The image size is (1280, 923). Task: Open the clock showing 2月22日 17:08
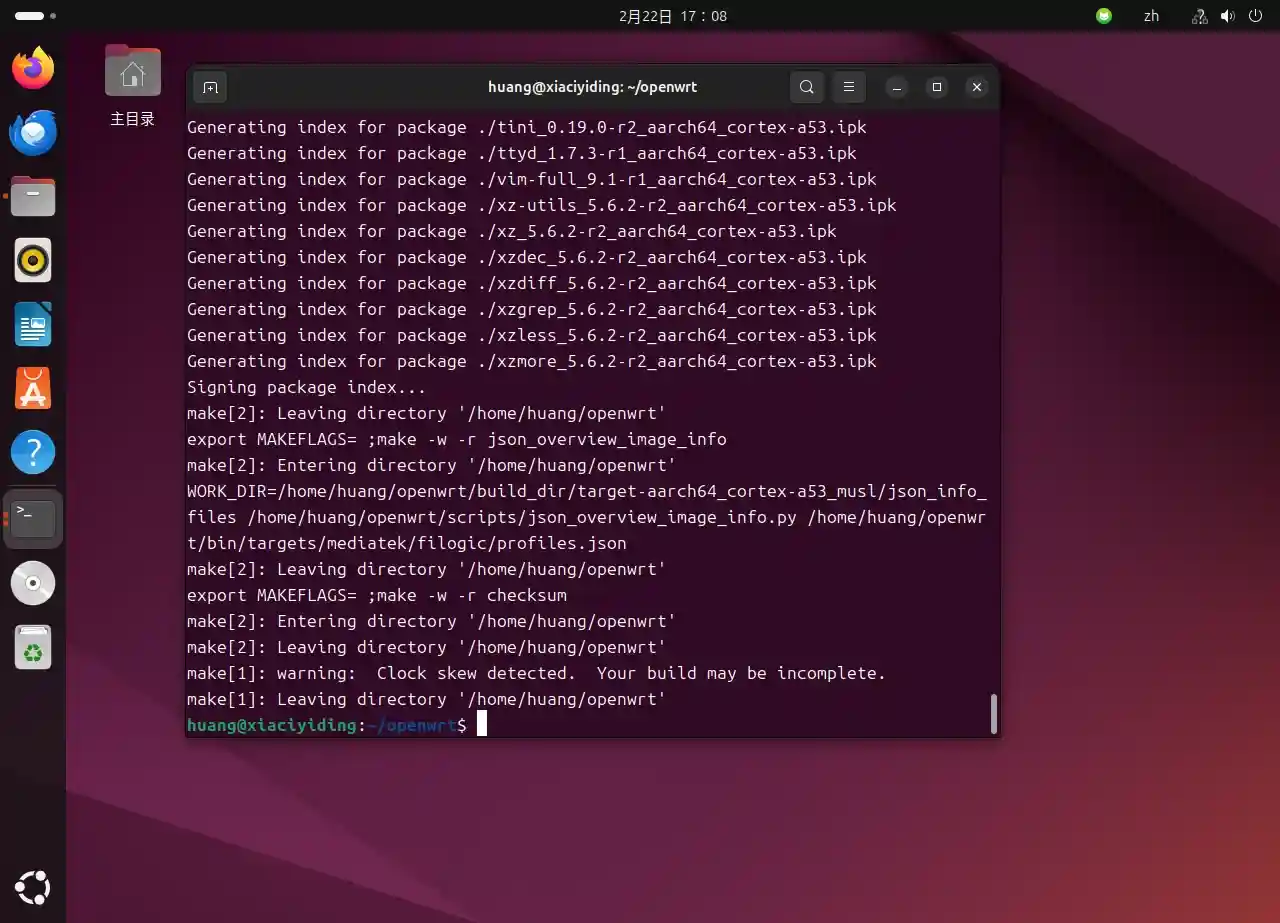tap(673, 16)
